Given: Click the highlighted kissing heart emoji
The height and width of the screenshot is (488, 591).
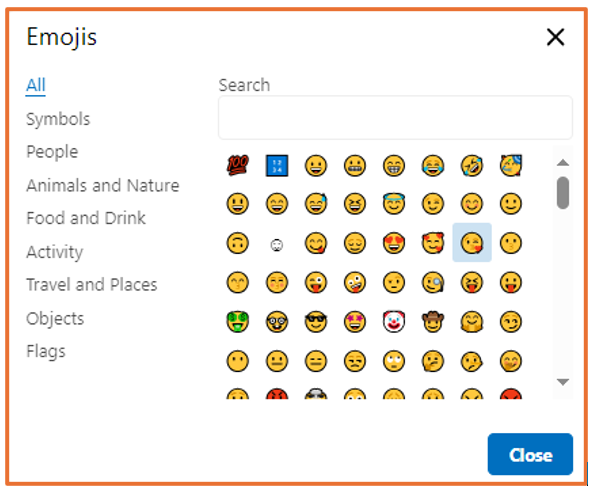Looking at the screenshot, I should point(472,243).
